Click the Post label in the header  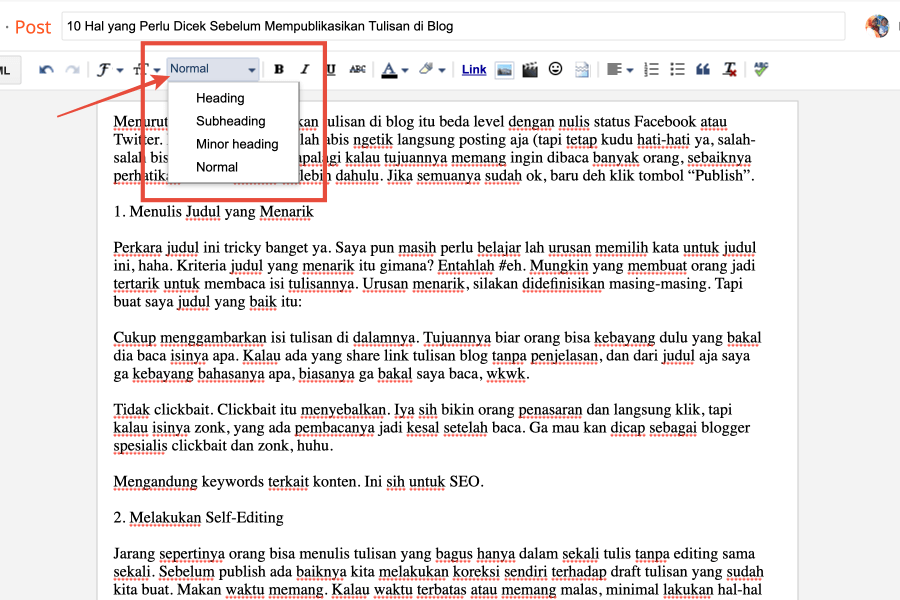[33, 27]
